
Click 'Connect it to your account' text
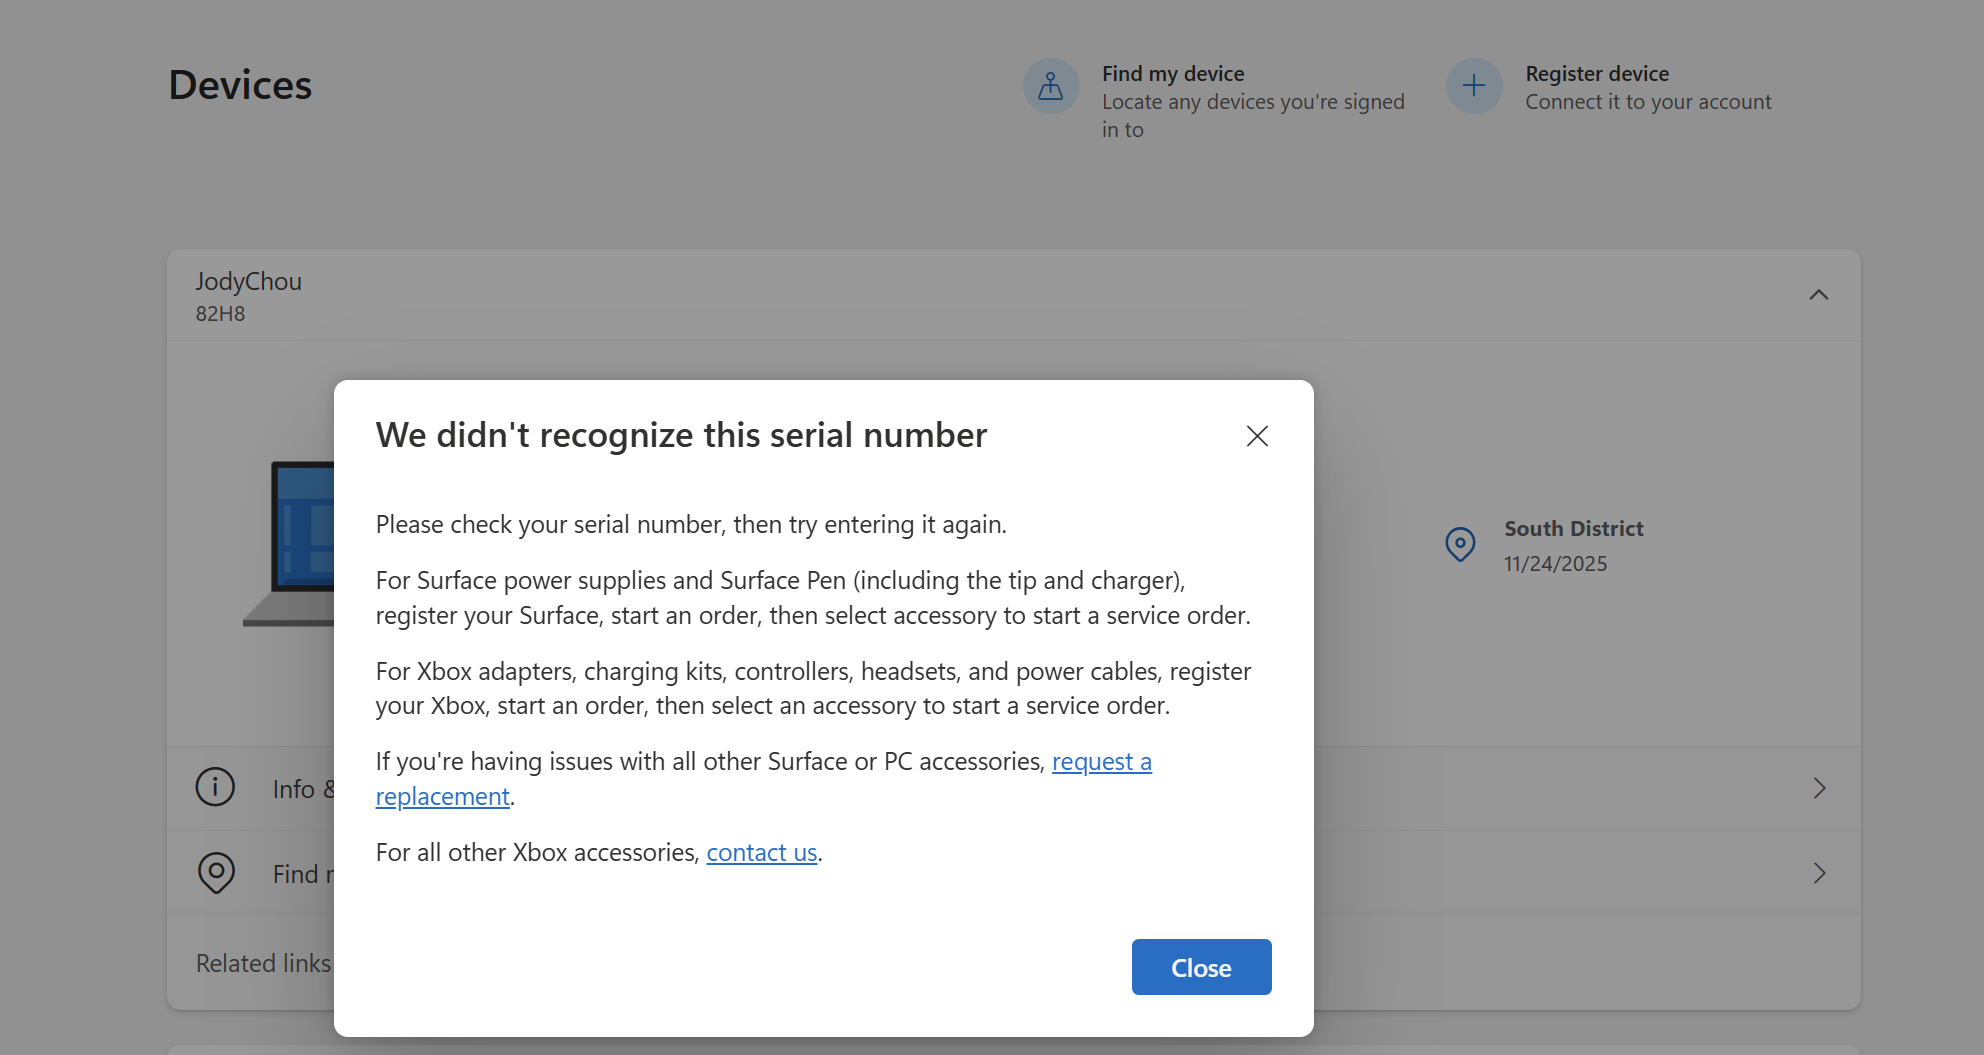pyautogui.click(x=1648, y=102)
